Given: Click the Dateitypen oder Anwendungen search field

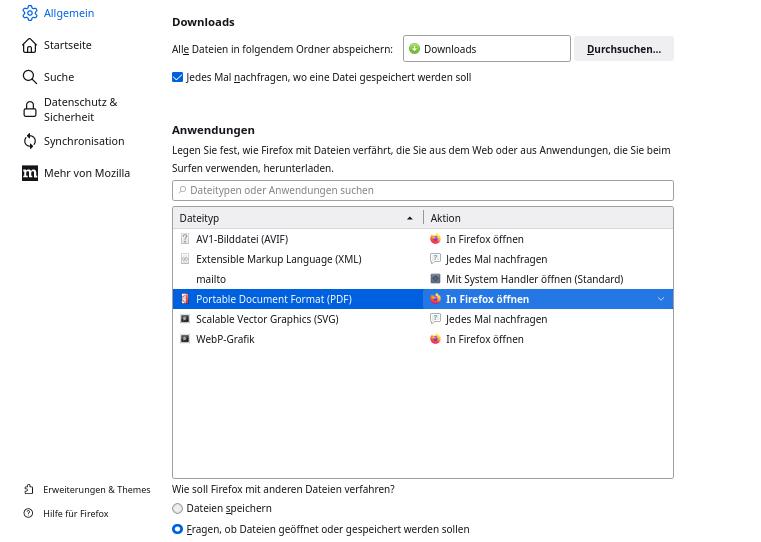Looking at the screenshot, I should [422, 190].
